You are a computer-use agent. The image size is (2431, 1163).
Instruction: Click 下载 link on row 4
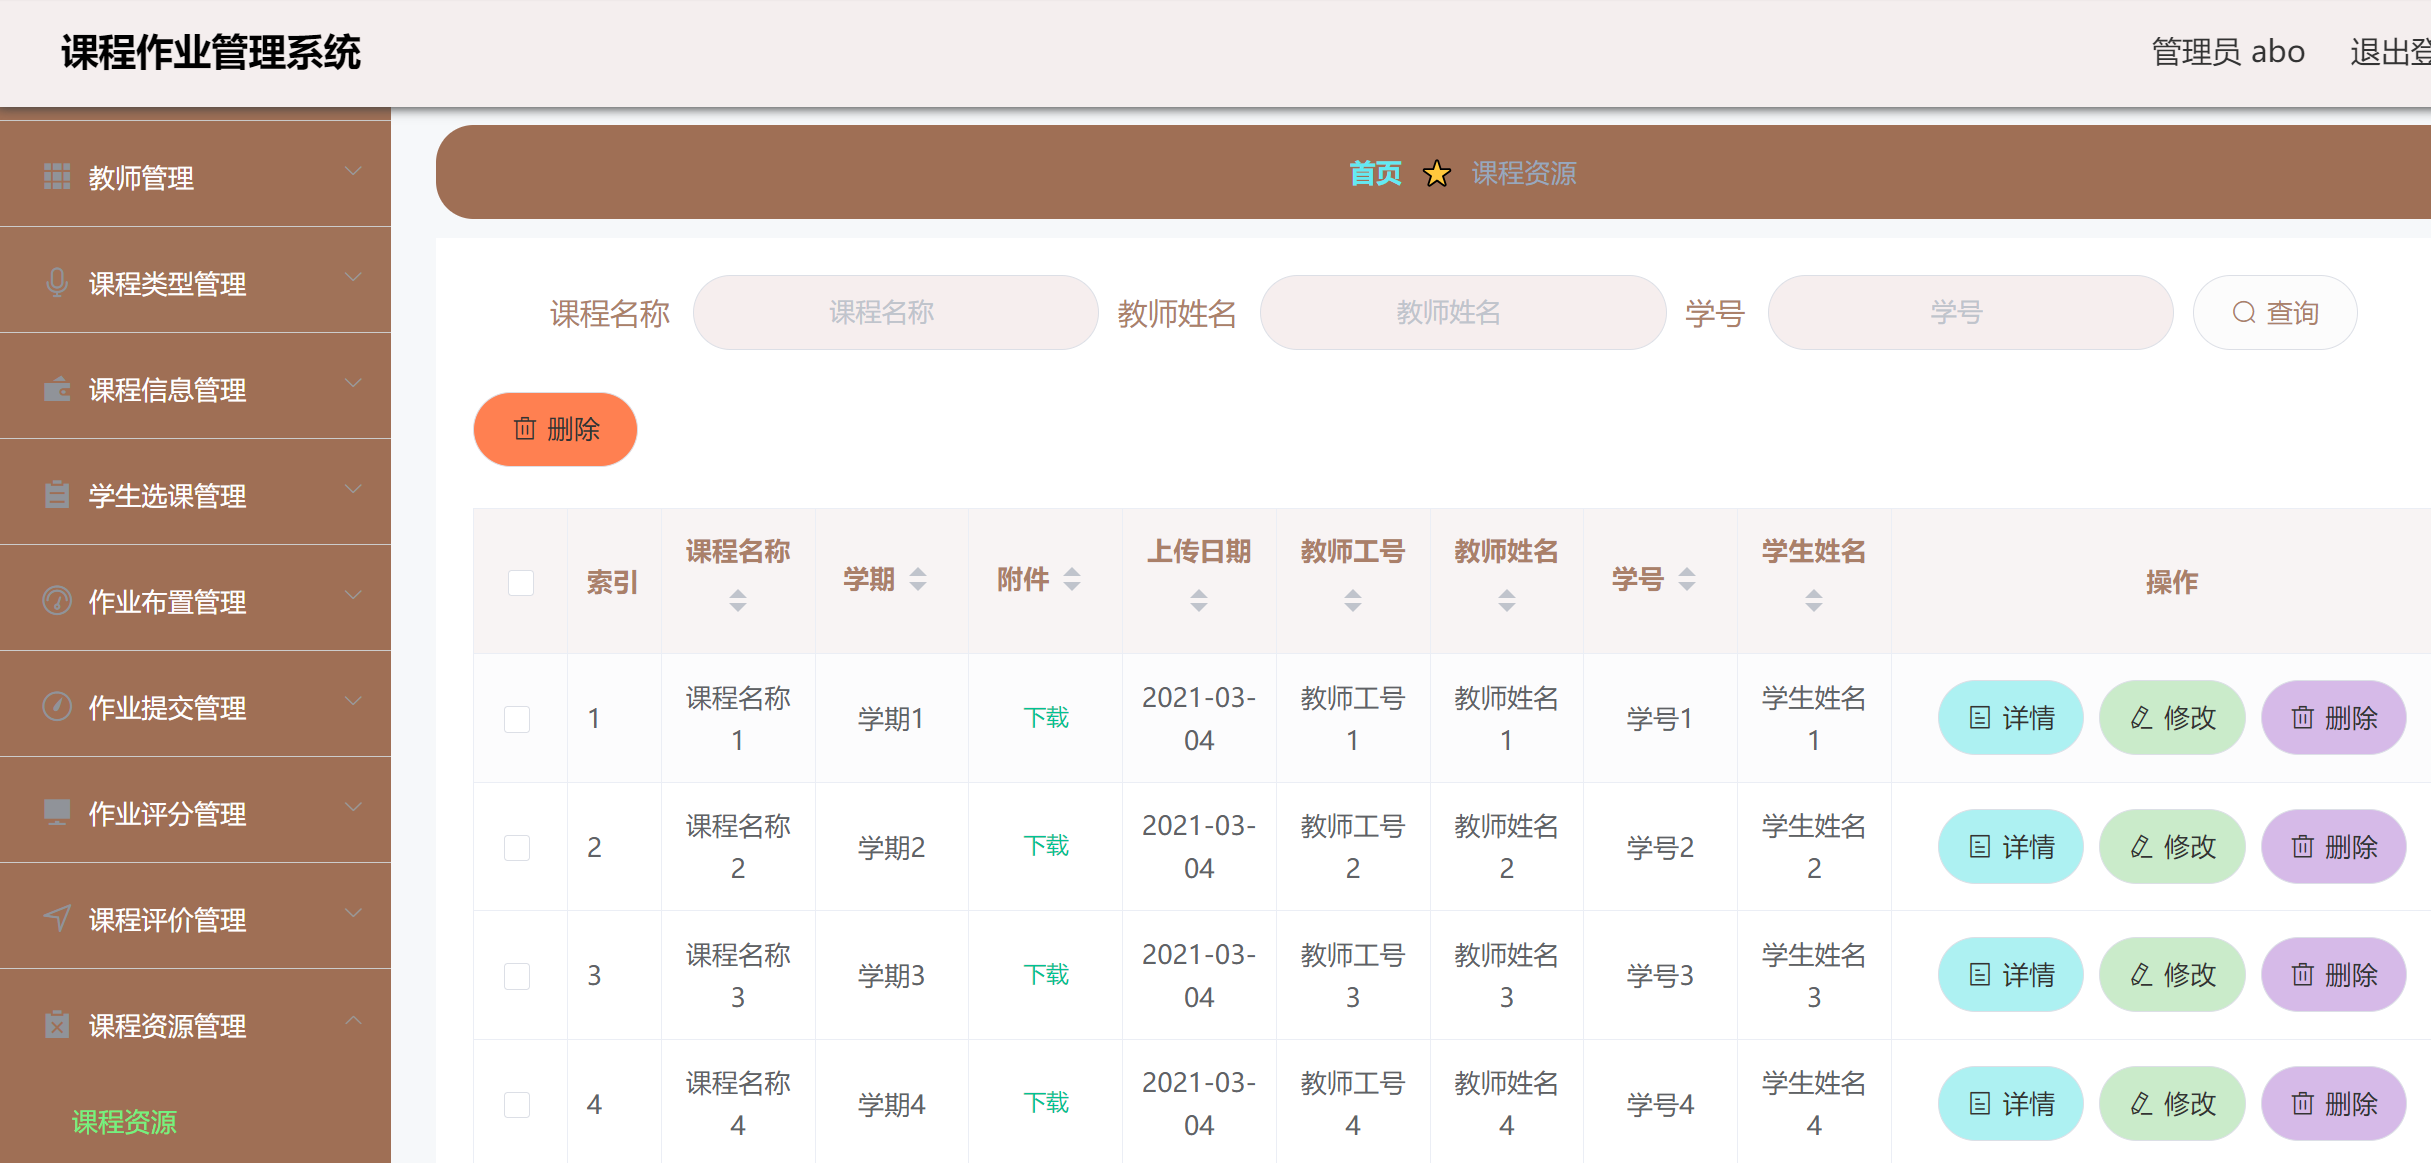pyautogui.click(x=1046, y=1102)
